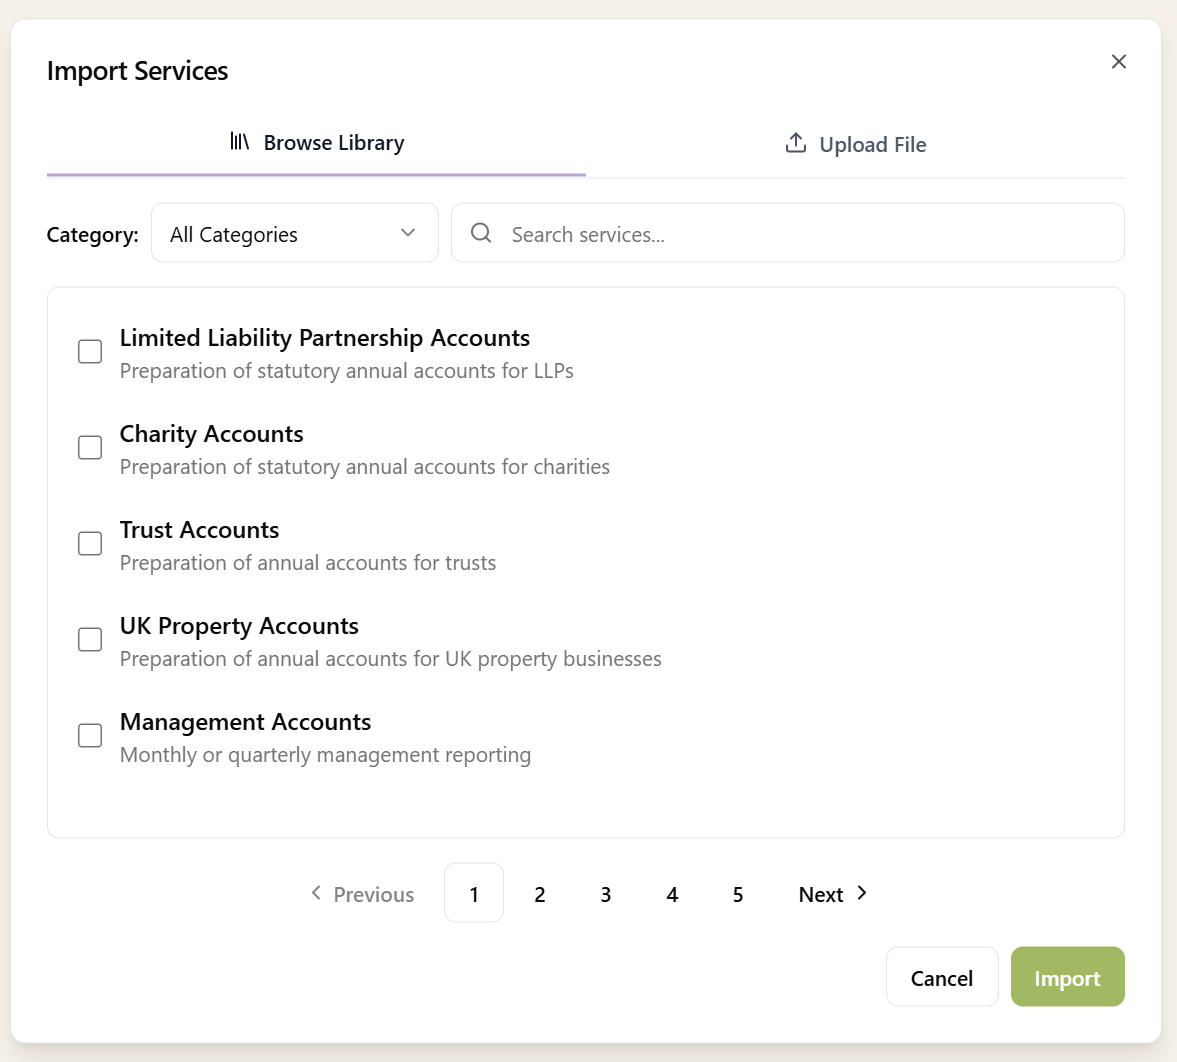Click the Management Accounts title
The image size is (1177, 1062).
coord(245,722)
